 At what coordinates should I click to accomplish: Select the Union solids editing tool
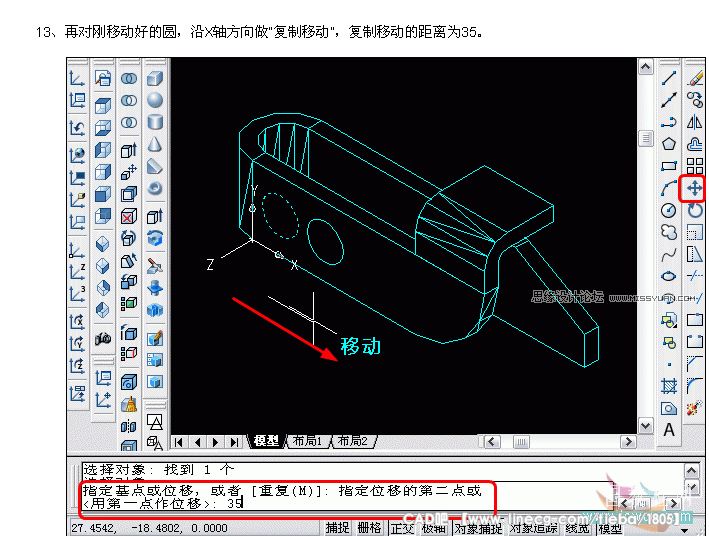129,78
